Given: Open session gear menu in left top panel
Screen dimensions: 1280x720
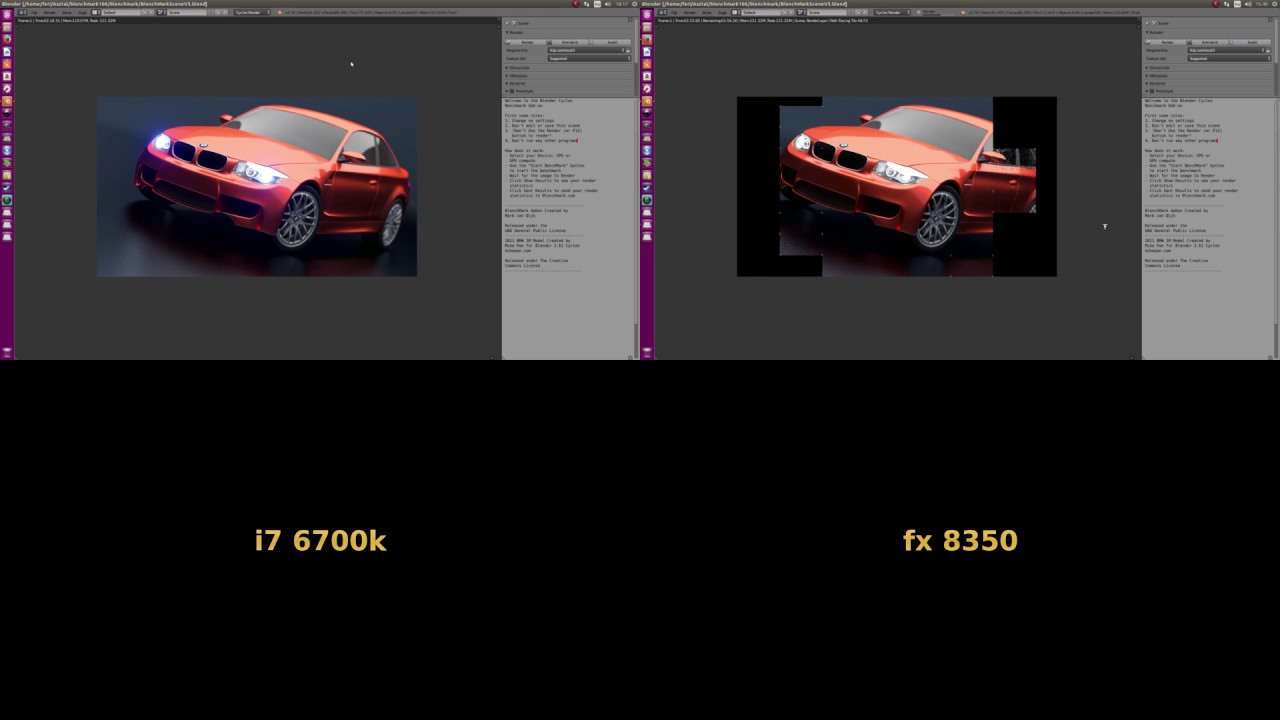Looking at the screenshot, I should pyautogui.click(x=634, y=4).
